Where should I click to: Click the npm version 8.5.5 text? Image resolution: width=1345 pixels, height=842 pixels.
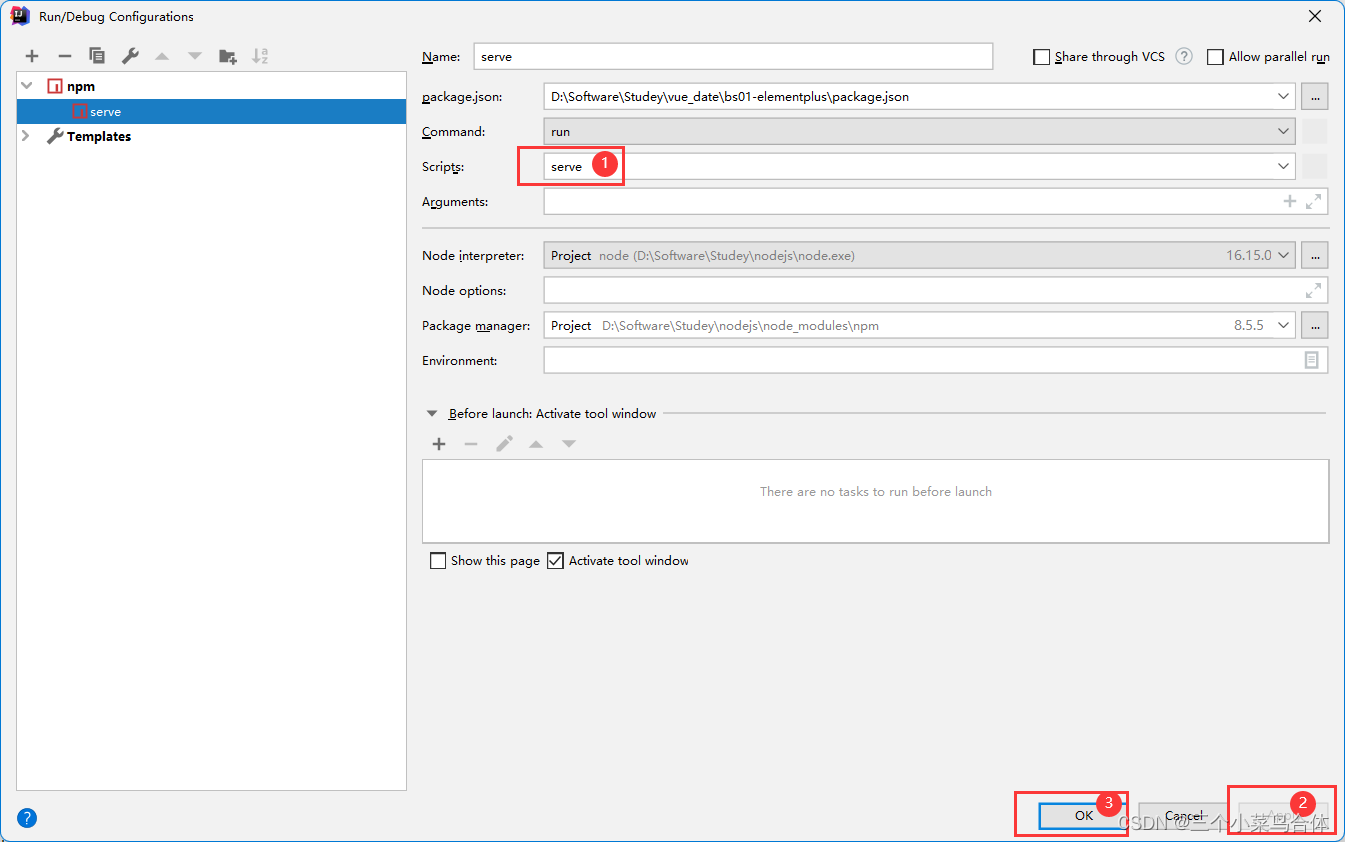[1249, 326]
